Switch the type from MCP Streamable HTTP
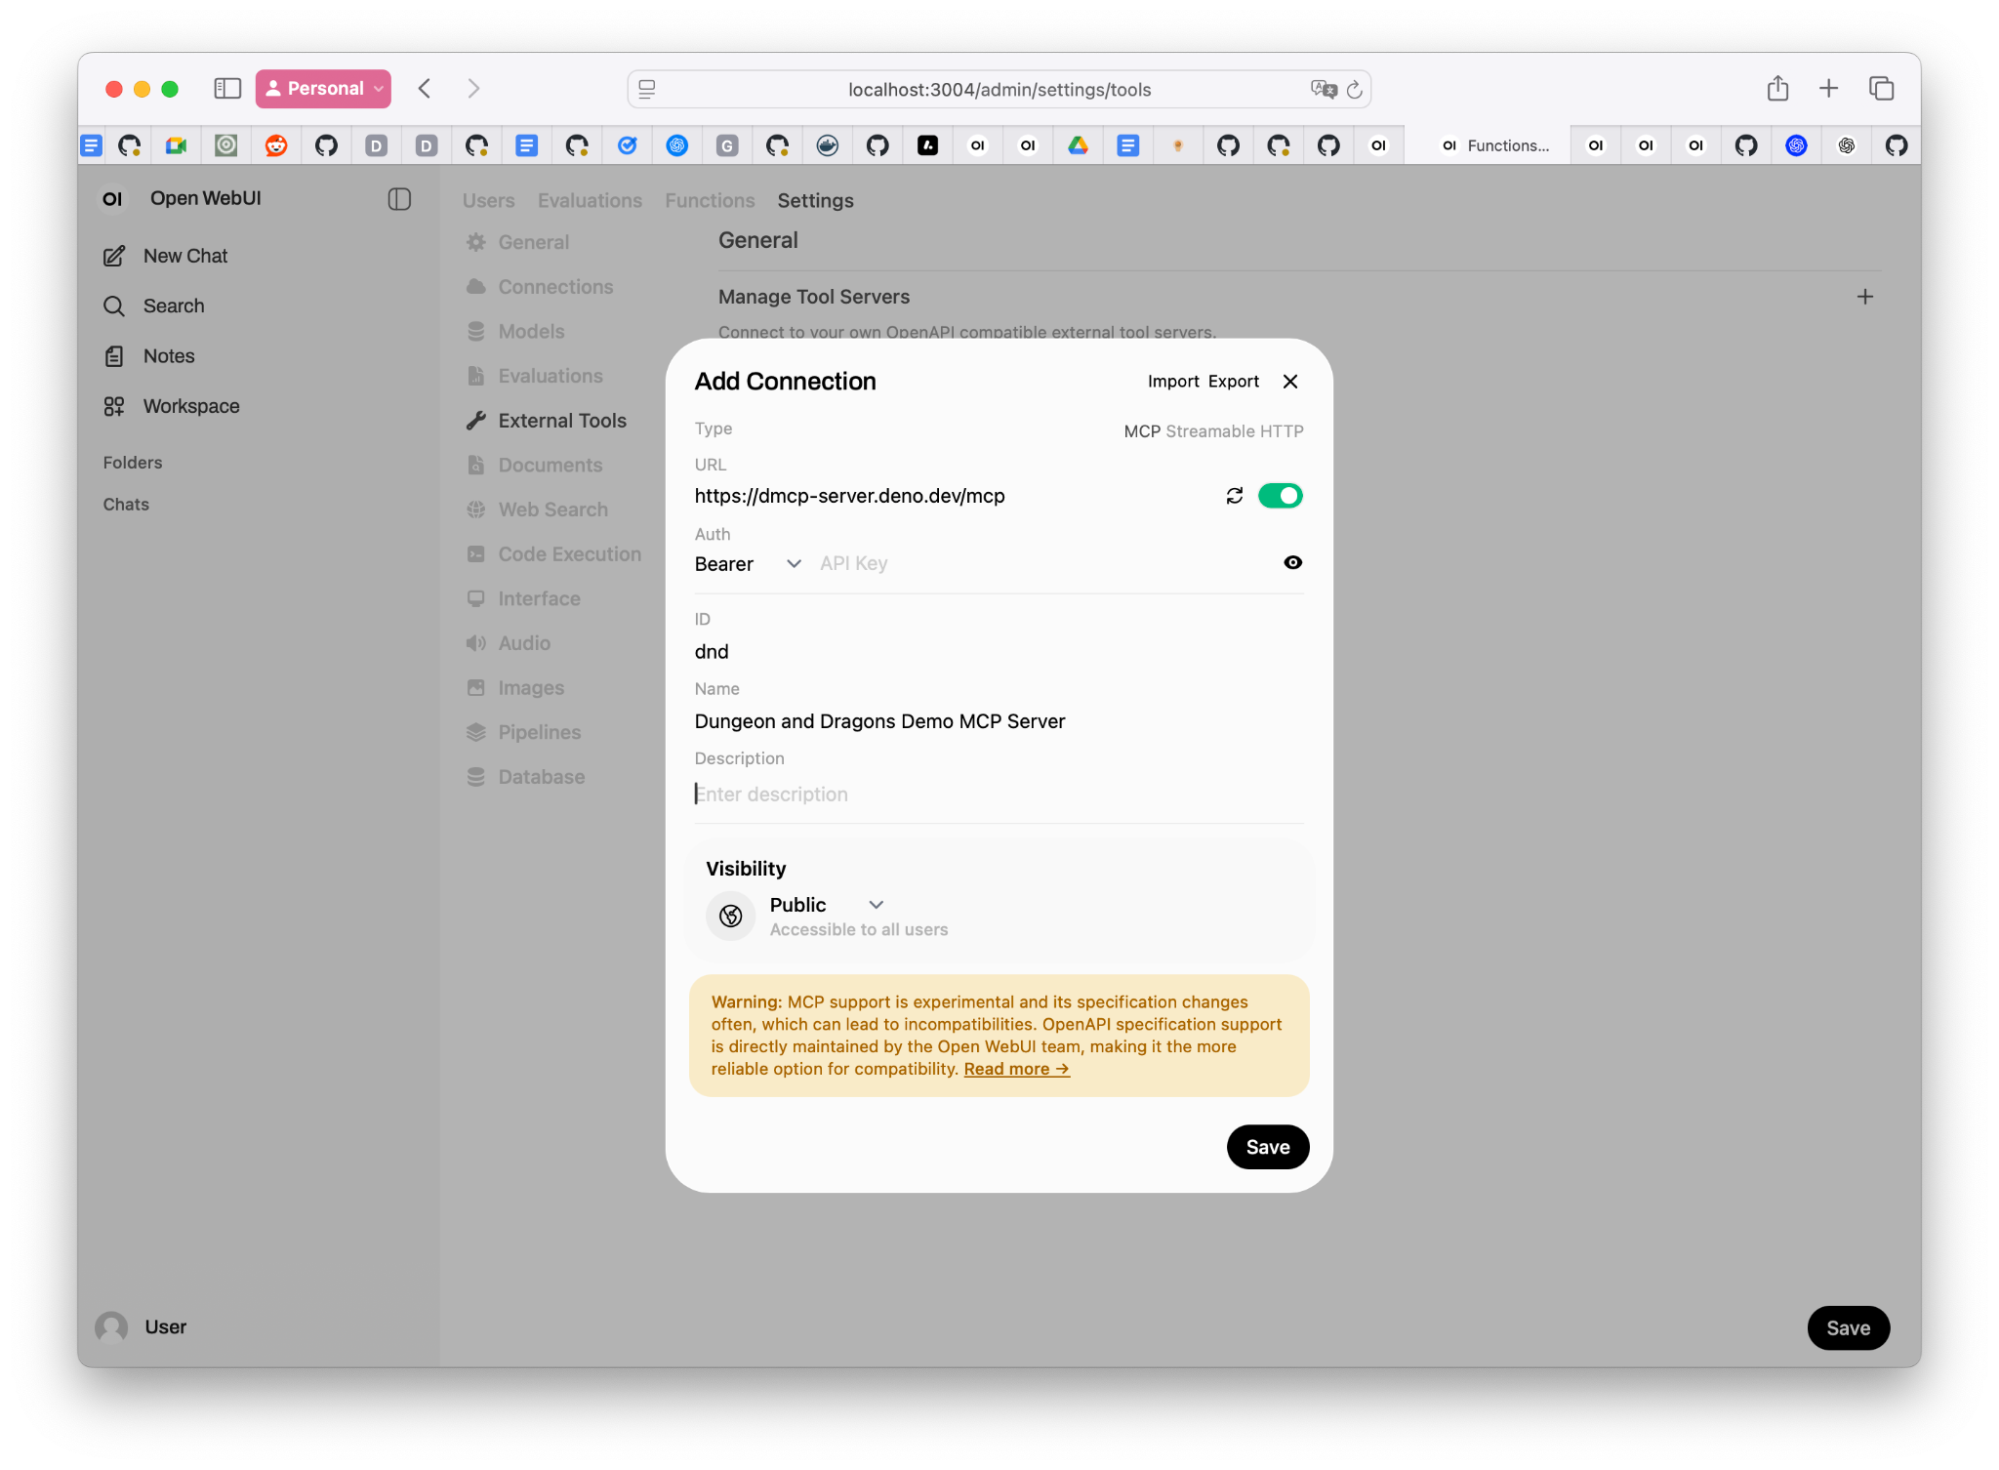This screenshot has height=1470, width=1999. 1212,431
